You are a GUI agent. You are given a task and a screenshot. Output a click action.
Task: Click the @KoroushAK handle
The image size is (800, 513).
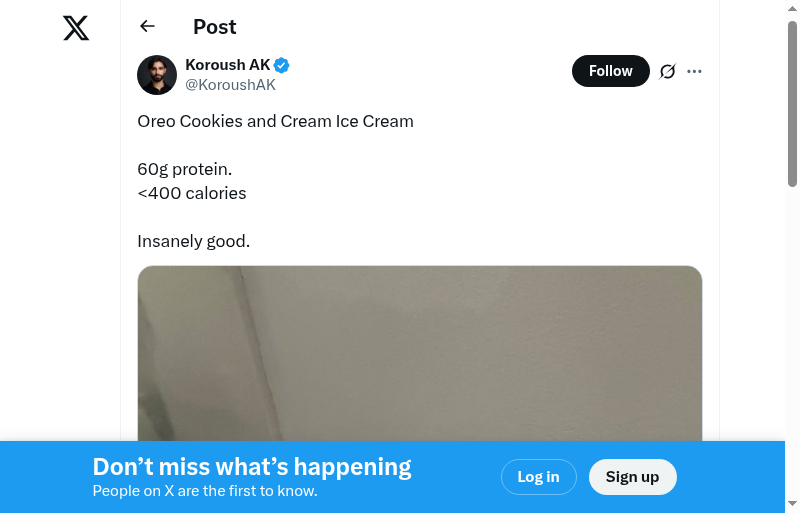[x=230, y=85]
